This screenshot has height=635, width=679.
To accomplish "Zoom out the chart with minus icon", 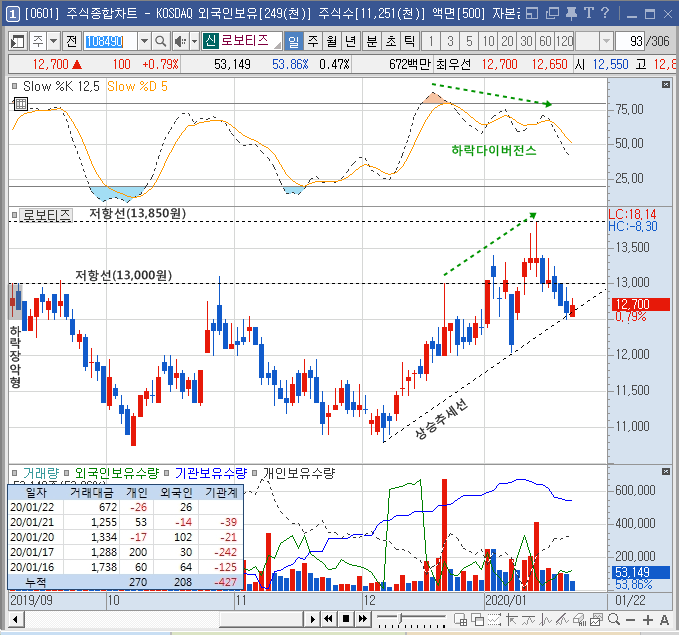I will tap(630, 620).
